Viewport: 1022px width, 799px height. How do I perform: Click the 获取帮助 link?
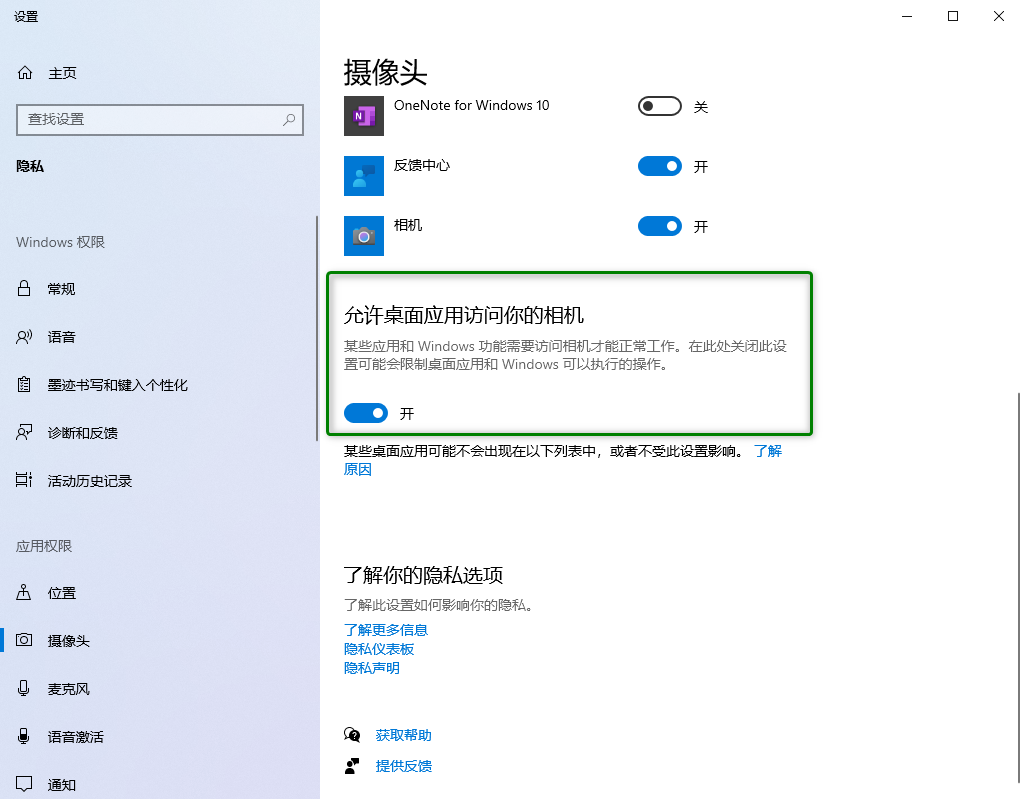click(x=403, y=735)
